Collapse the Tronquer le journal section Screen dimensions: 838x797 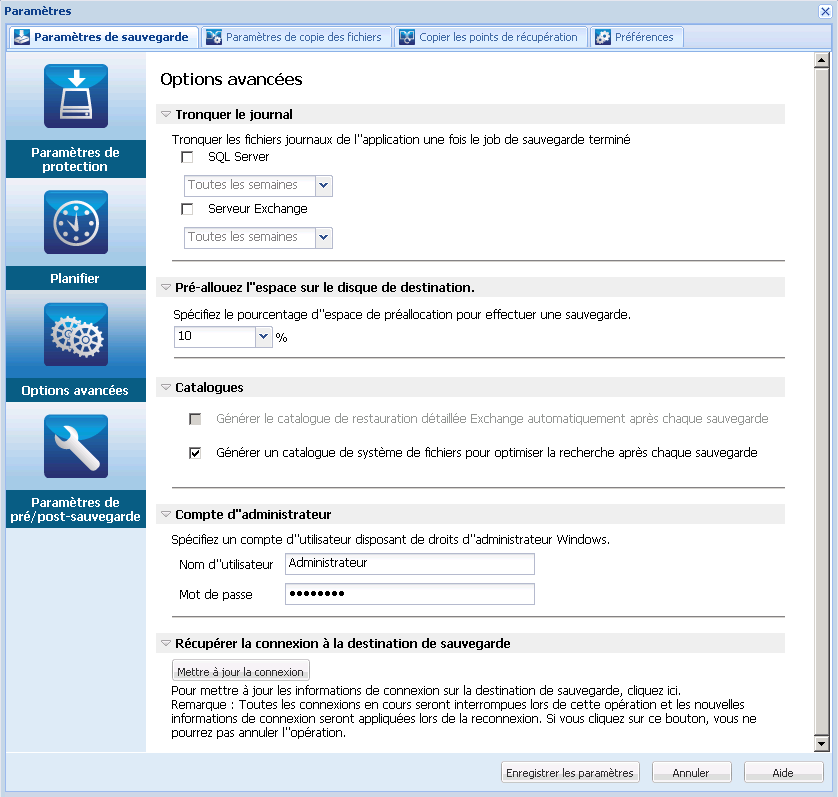coord(165,114)
